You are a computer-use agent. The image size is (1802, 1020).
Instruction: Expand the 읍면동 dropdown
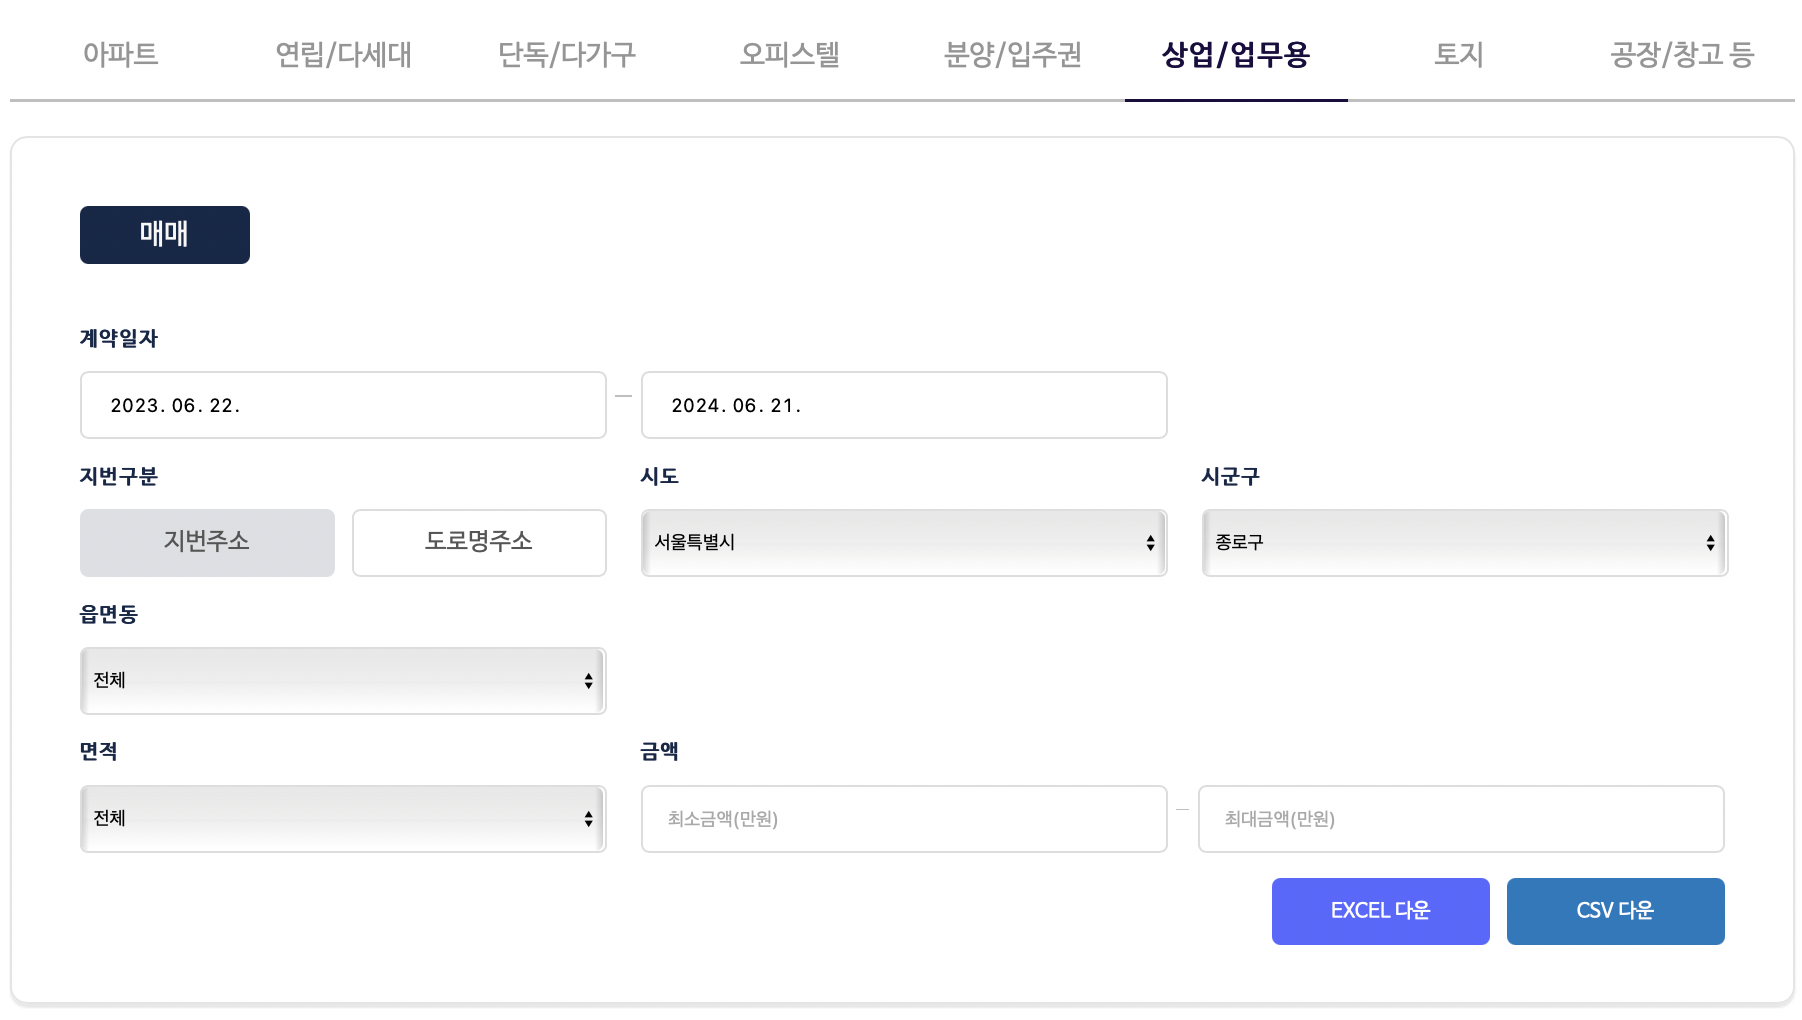(342, 680)
